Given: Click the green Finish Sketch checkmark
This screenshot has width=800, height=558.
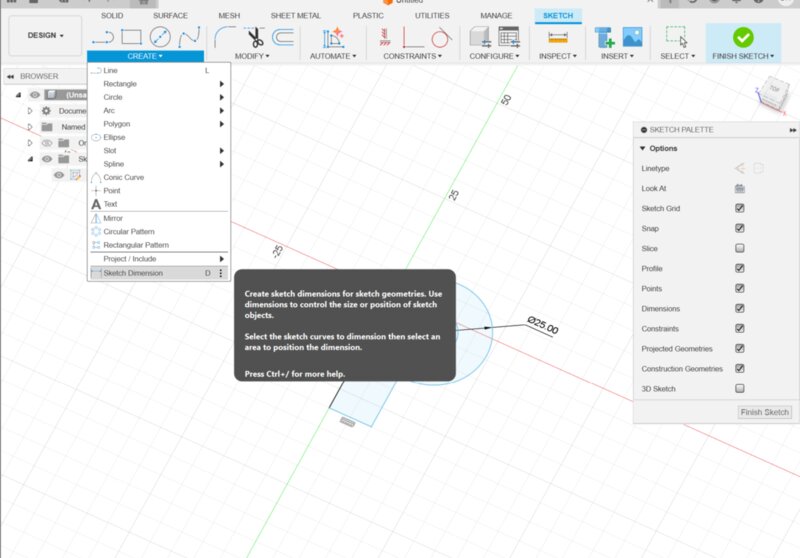Looking at the screenshot, I should point(743,37).
